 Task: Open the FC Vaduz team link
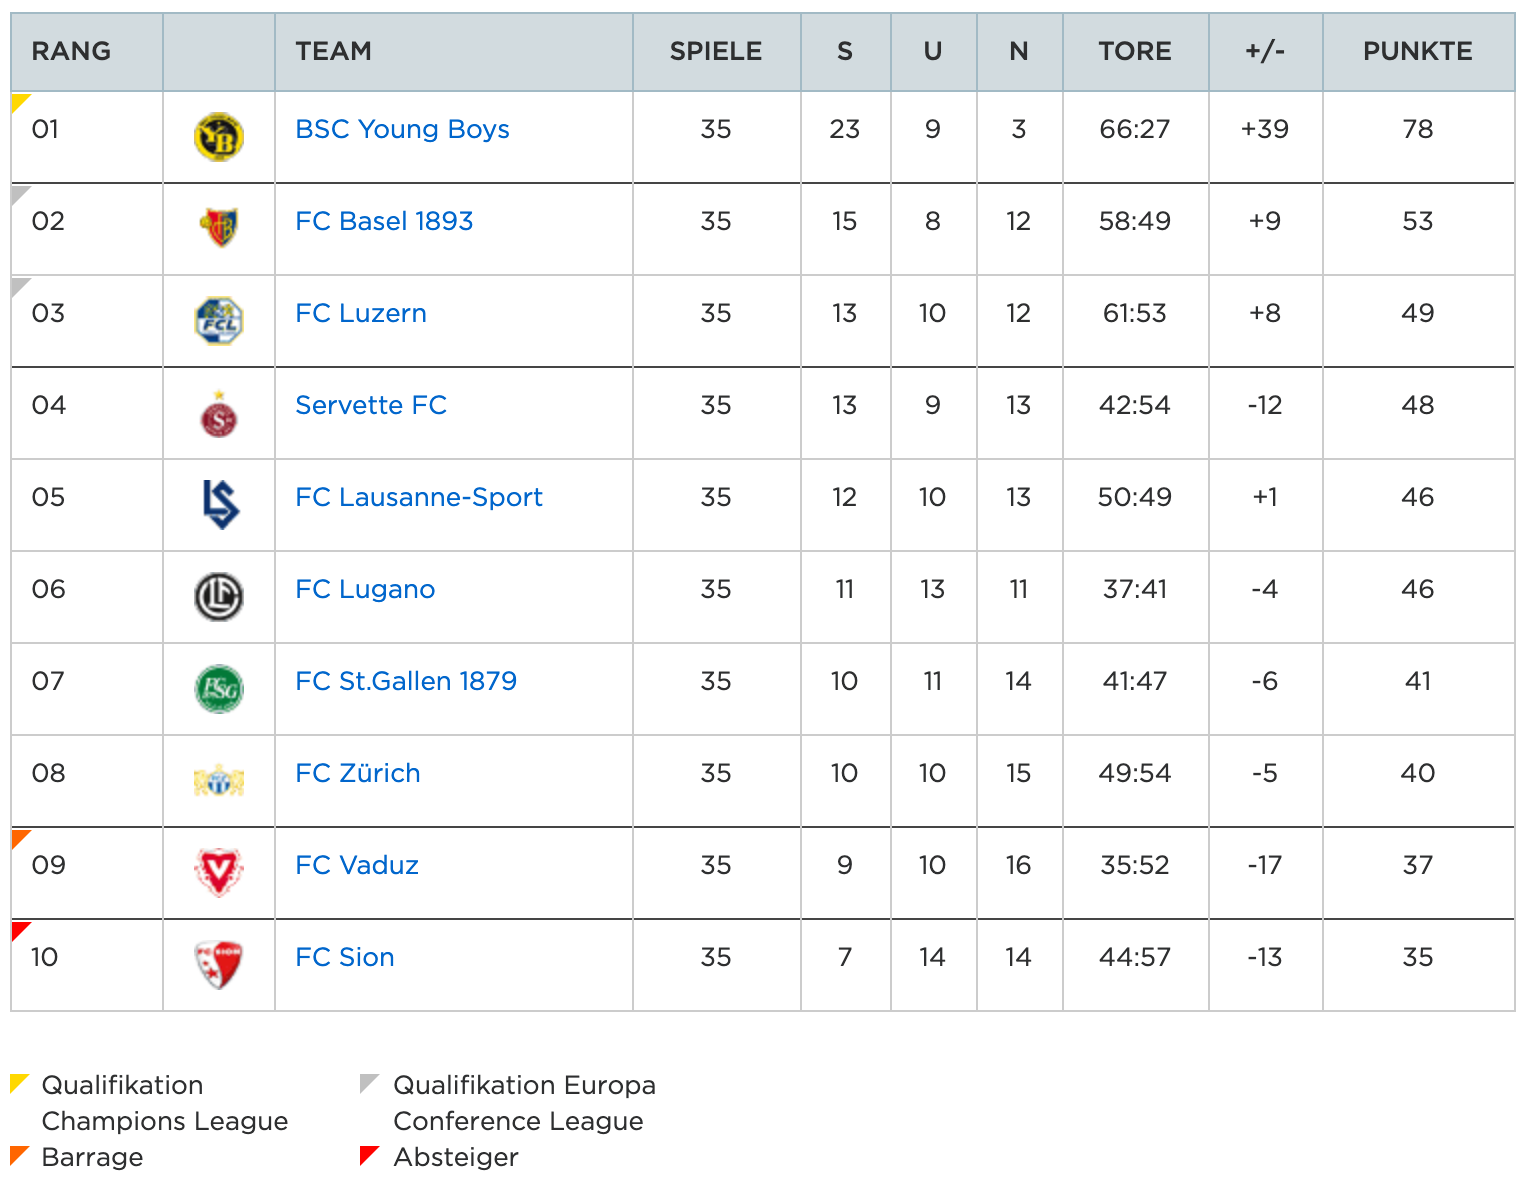[x=357, y=865]
